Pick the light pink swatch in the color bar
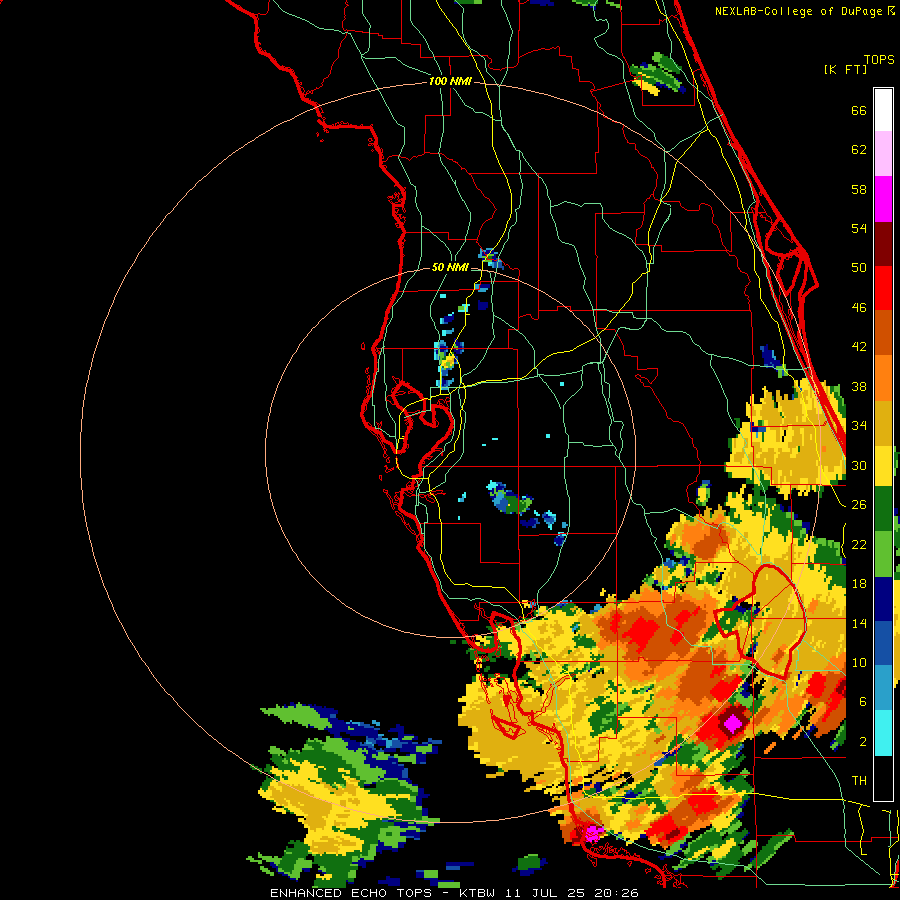Screen dimensions: 900x900 pyautogui.click(x=883, y=154)
